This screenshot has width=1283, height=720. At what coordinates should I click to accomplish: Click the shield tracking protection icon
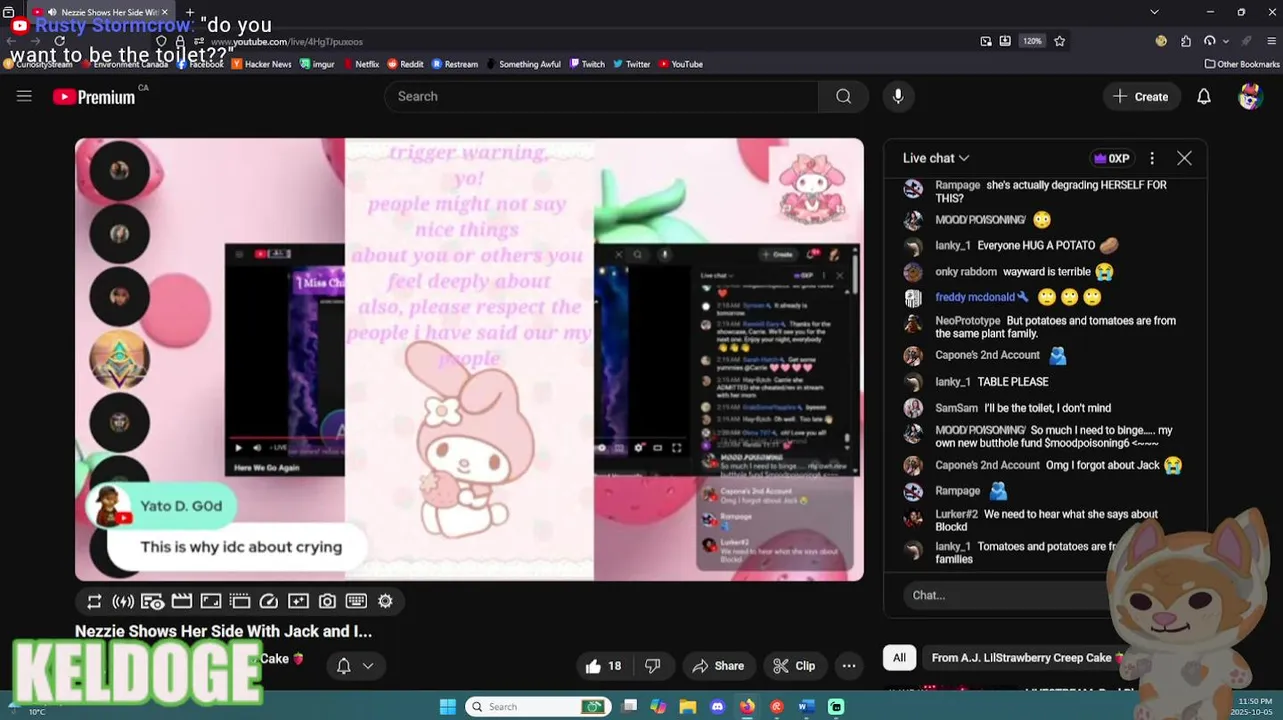click(161, 41)
